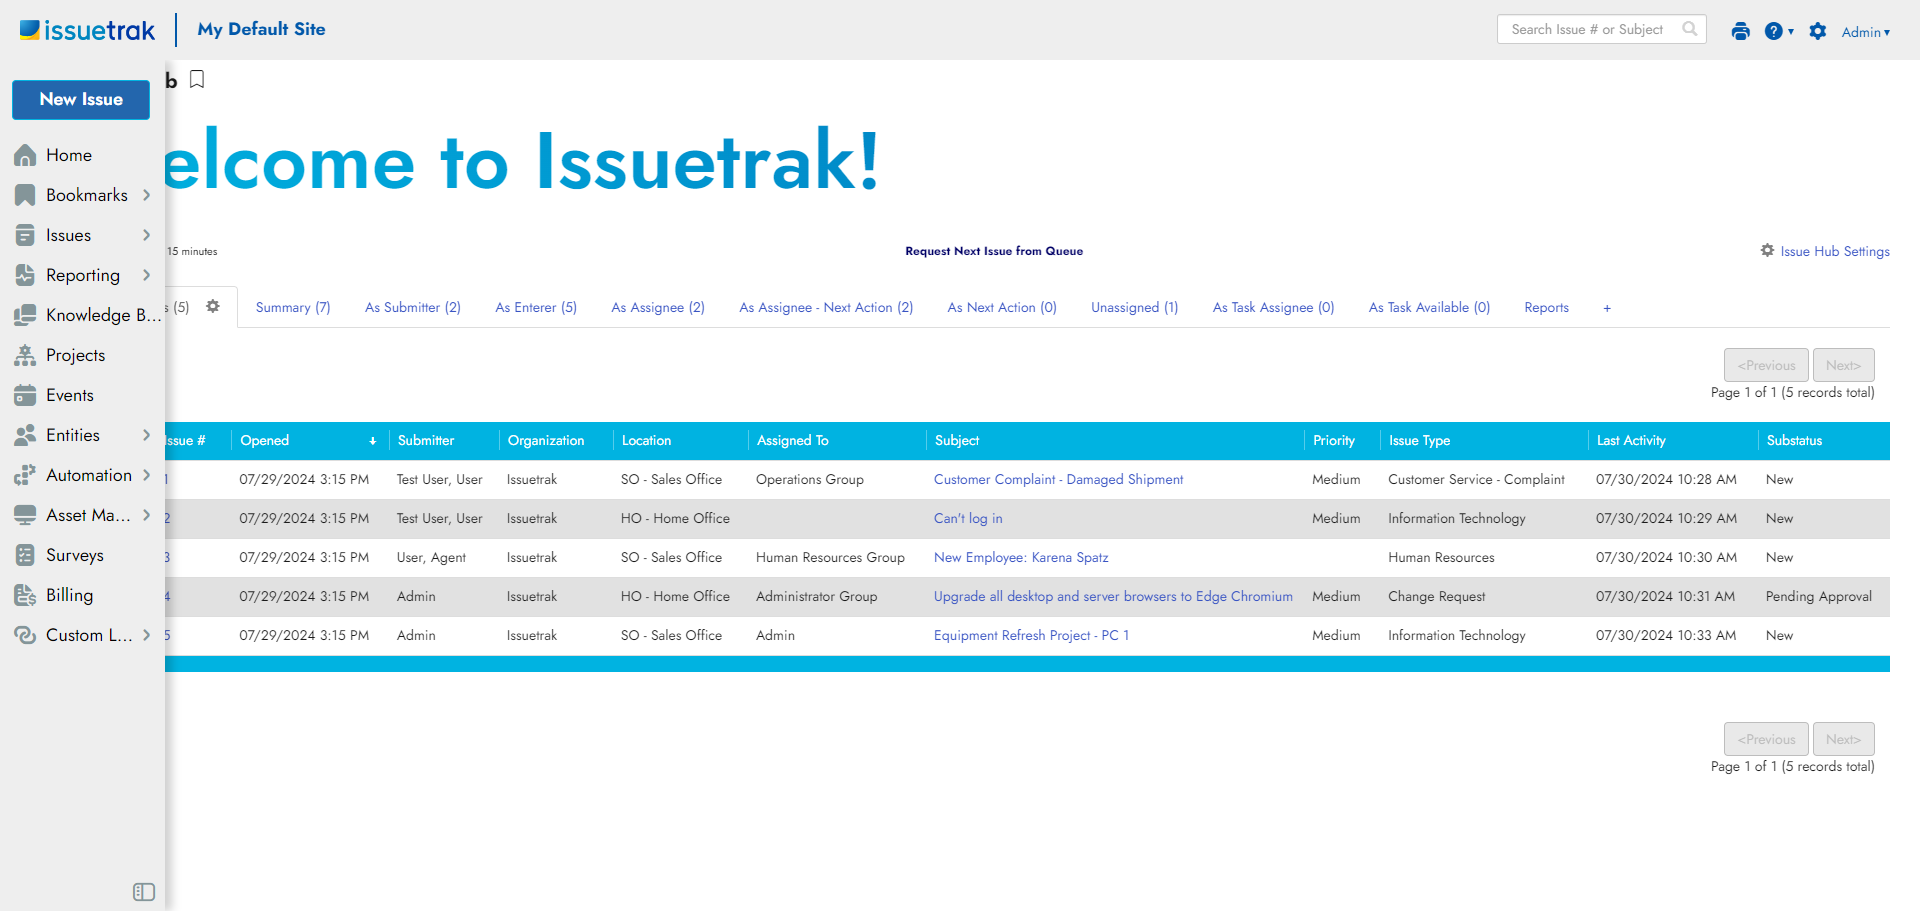Switch to the As Assignee (2) tab
Image resolution: width=1920 pixels, height=911 pixels.
click(x=658, y=307)
